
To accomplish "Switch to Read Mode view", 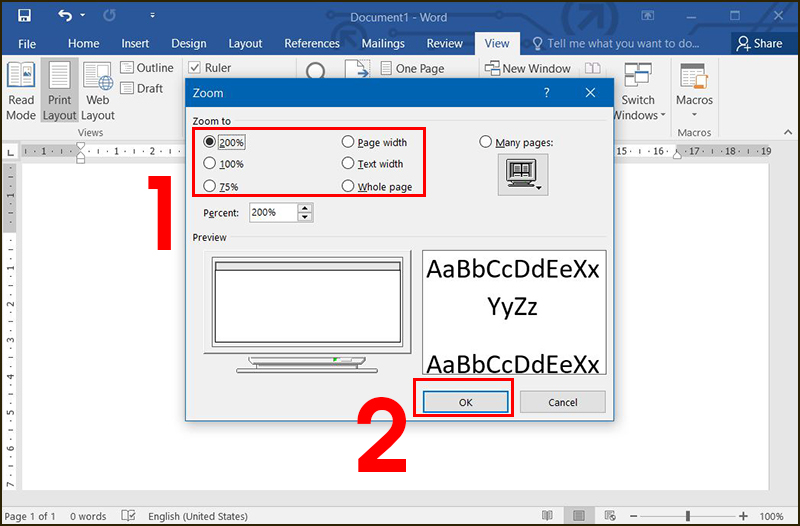I will (x=21, y=91).
